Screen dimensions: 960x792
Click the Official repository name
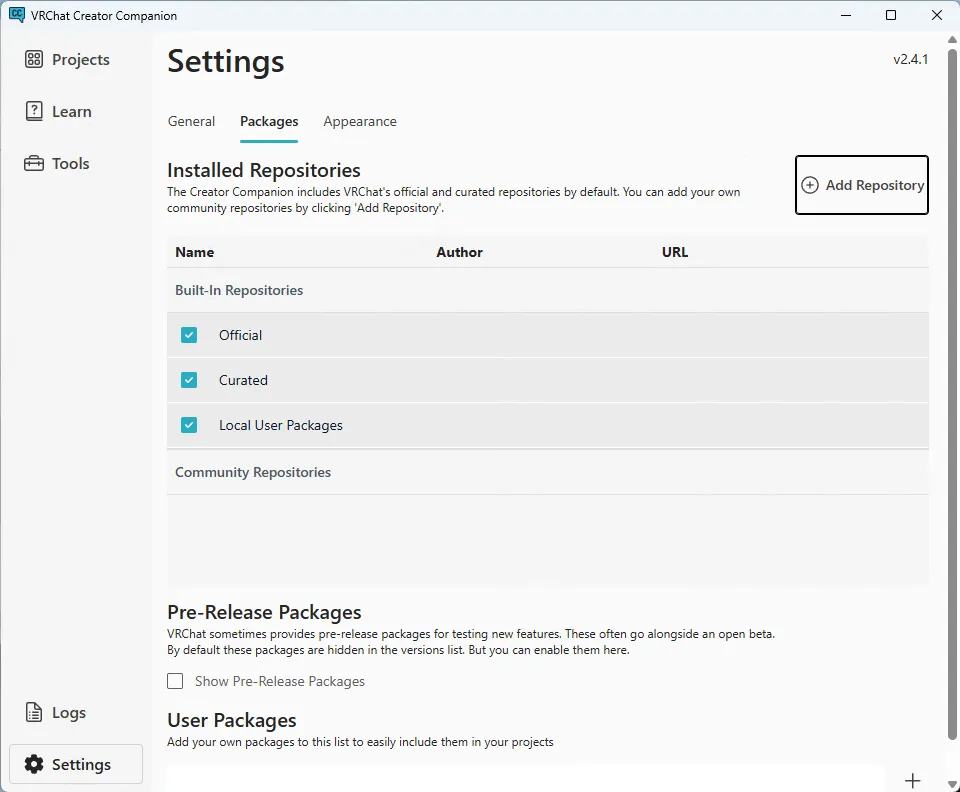pyautogui.click(x=241, y=335)
